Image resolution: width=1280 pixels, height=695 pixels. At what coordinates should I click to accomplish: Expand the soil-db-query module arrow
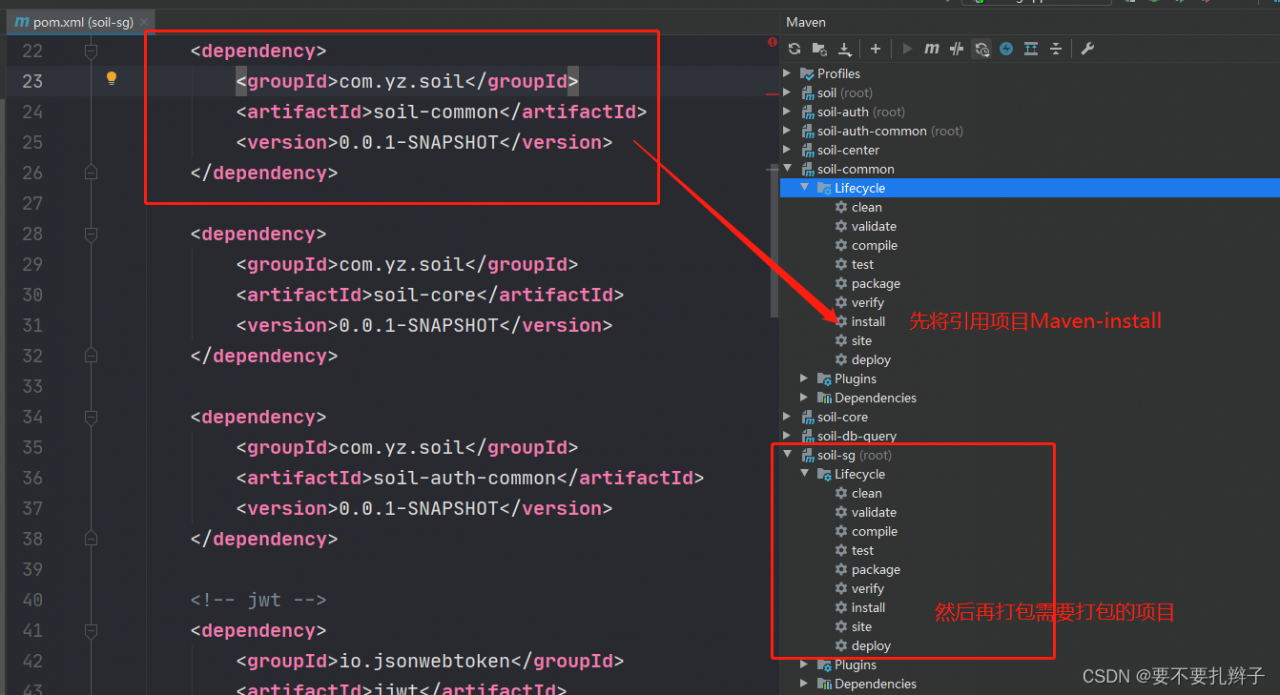coord(787,435)
